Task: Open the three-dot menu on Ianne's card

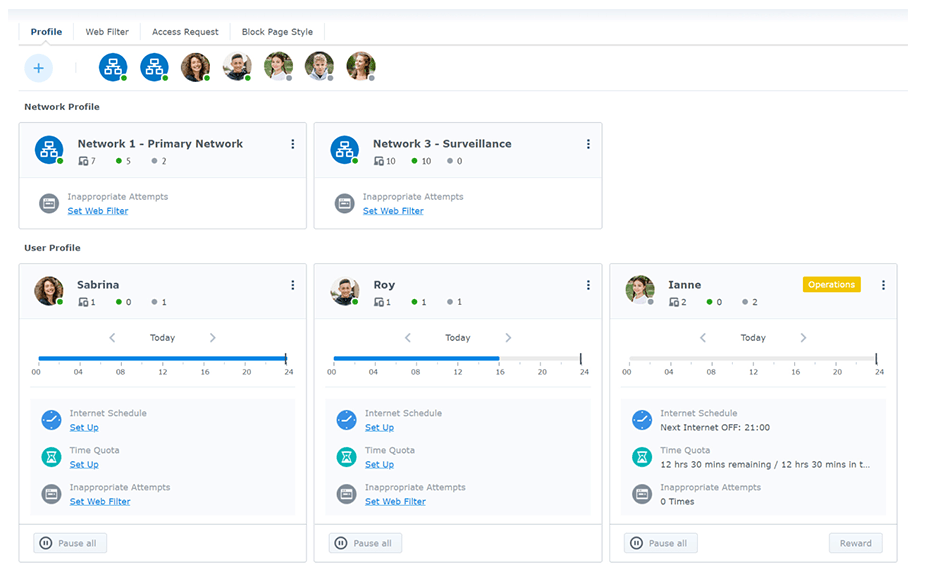Action: (x=883, y=285)
